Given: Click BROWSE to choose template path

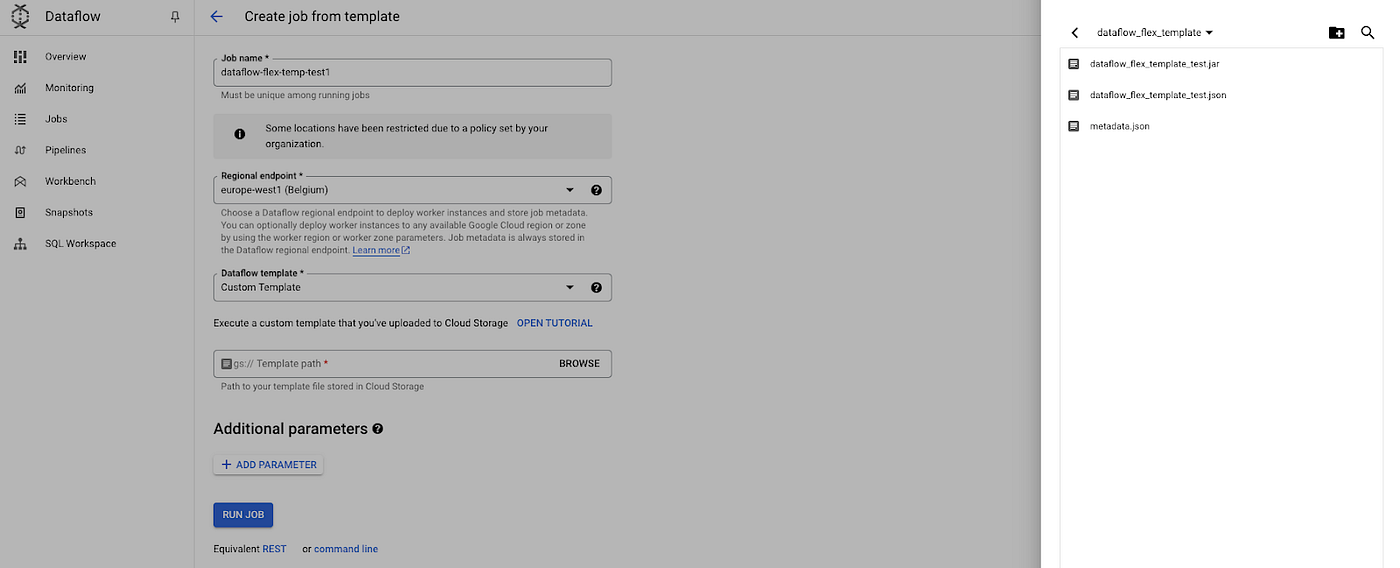Looking at the screenshot, I should pyautogui.click(x=579, y=364).
